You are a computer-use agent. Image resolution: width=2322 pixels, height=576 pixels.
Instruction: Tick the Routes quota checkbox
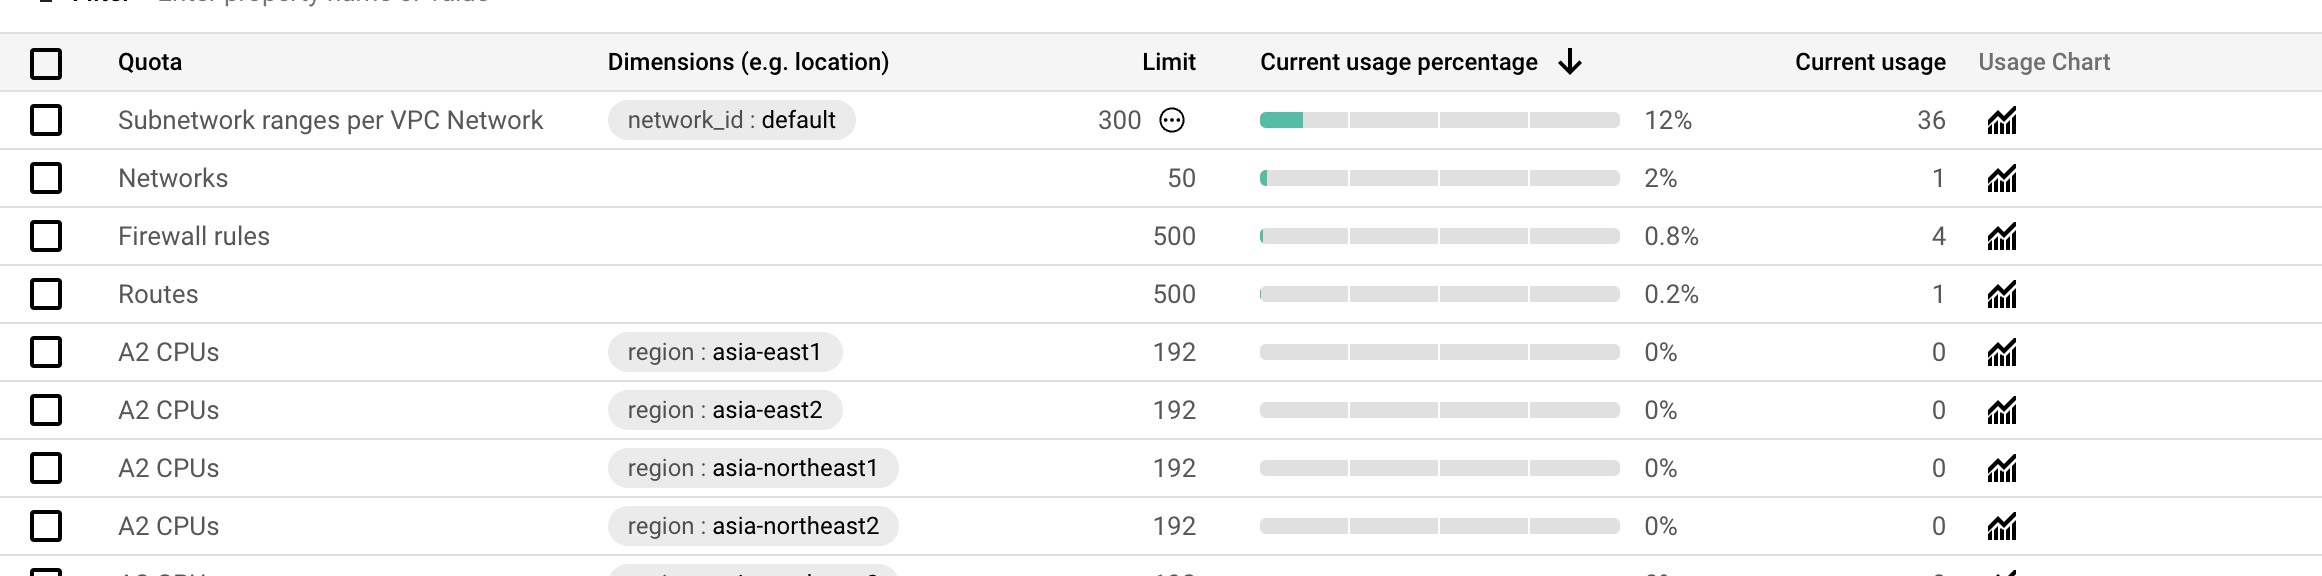pyautogui.click(x=46, y=294)
